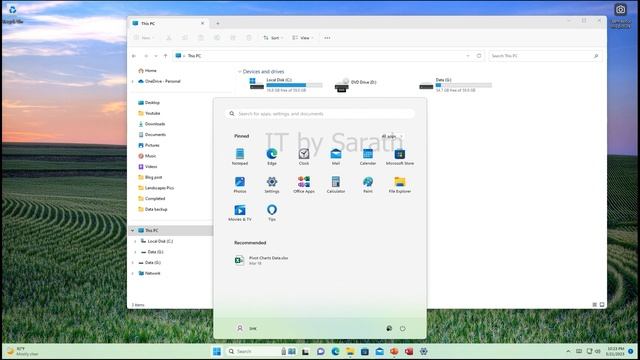Viewport: 640px width, 360px height.
Task: Click the See more ellipsis in Explorer toolbar
Action: coord(327,38)
